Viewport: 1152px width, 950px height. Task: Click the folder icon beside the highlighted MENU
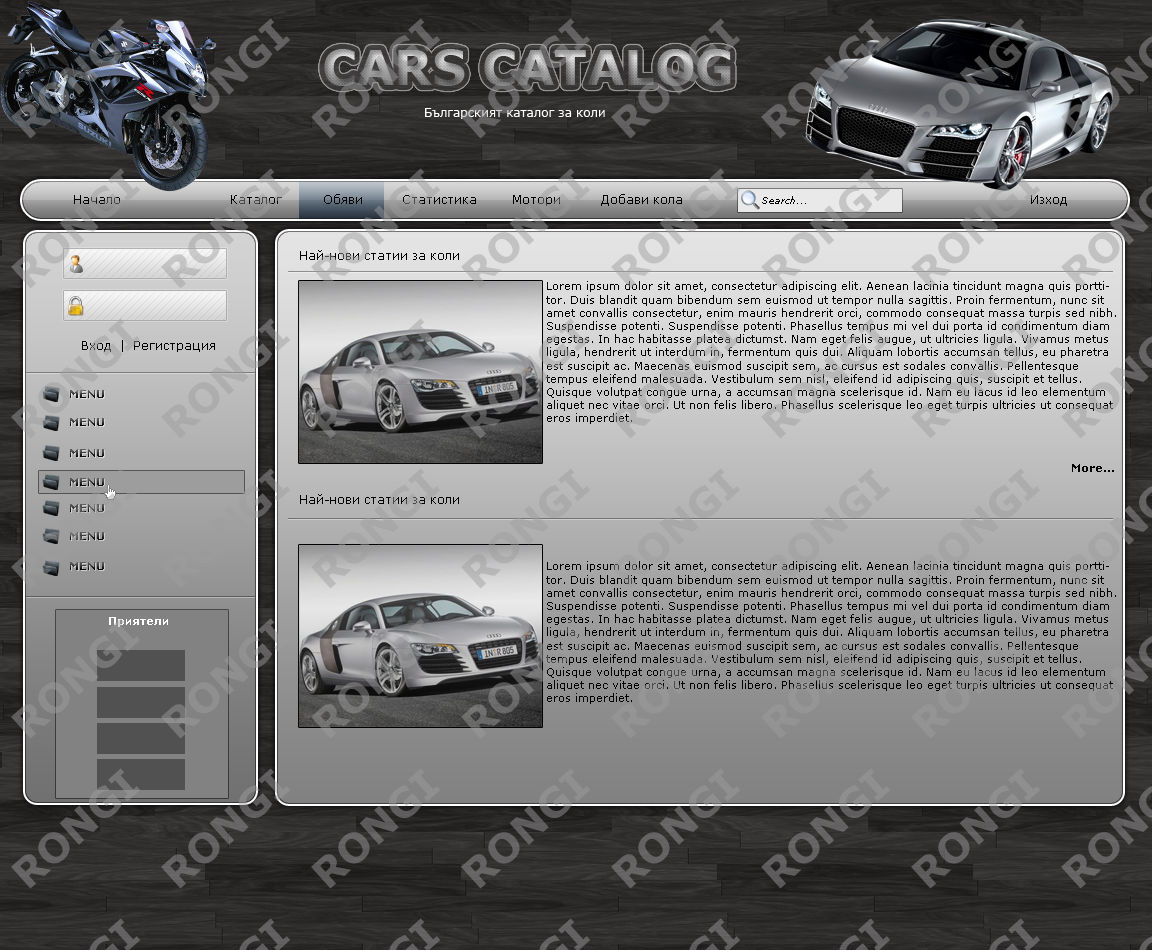tap(51, 482)
